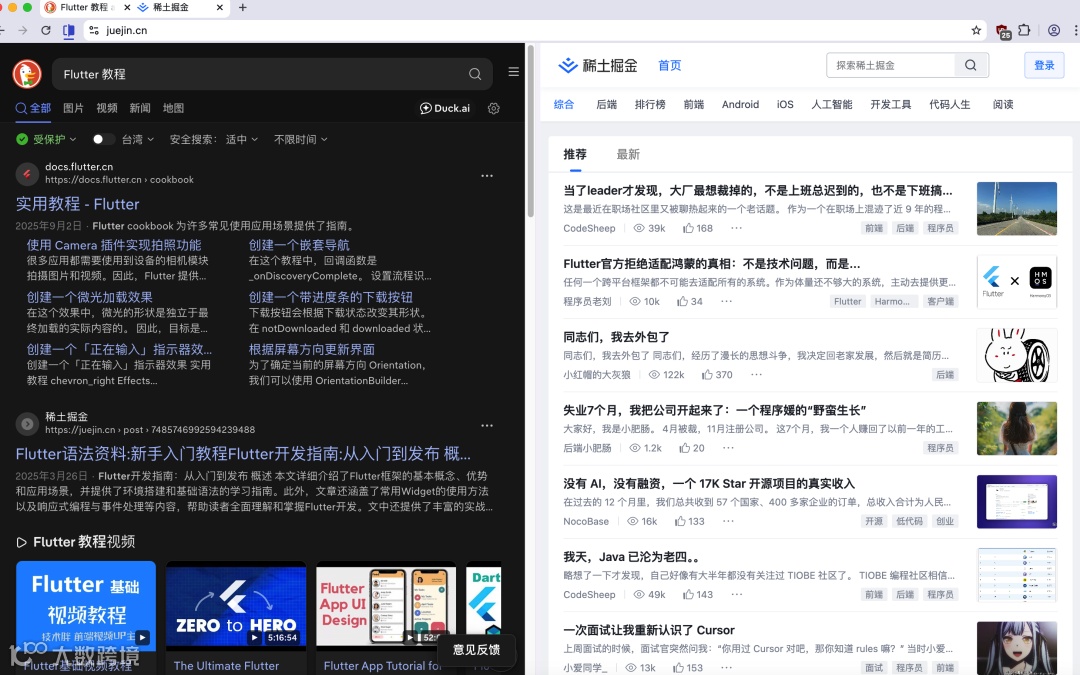Open 一次面试让我重新认识了 Cursor article
This screenshot has width=1080, height=675.
[x=649, y=630]
